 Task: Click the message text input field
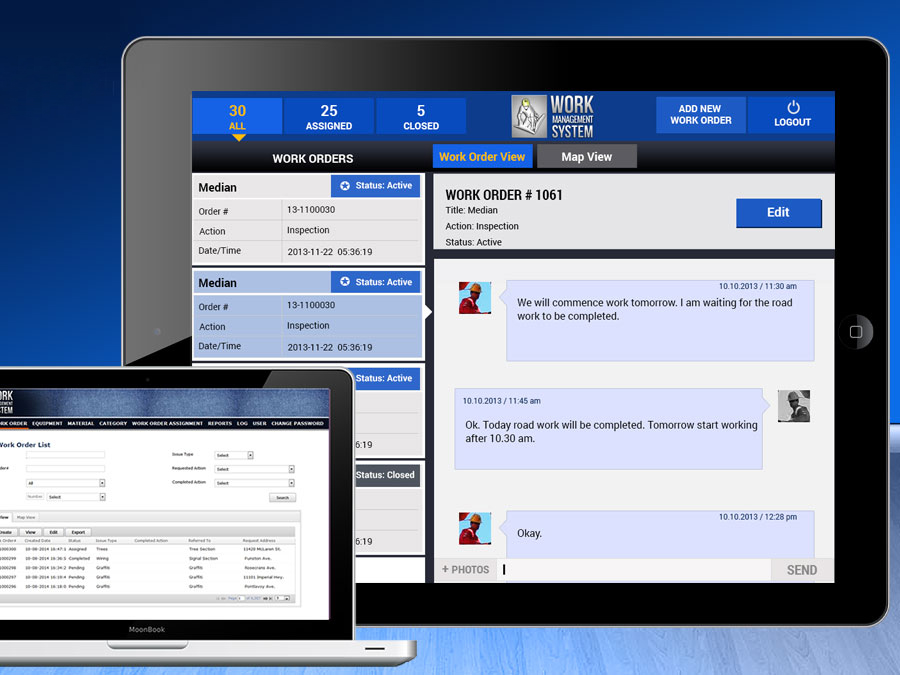click(634, 570)
